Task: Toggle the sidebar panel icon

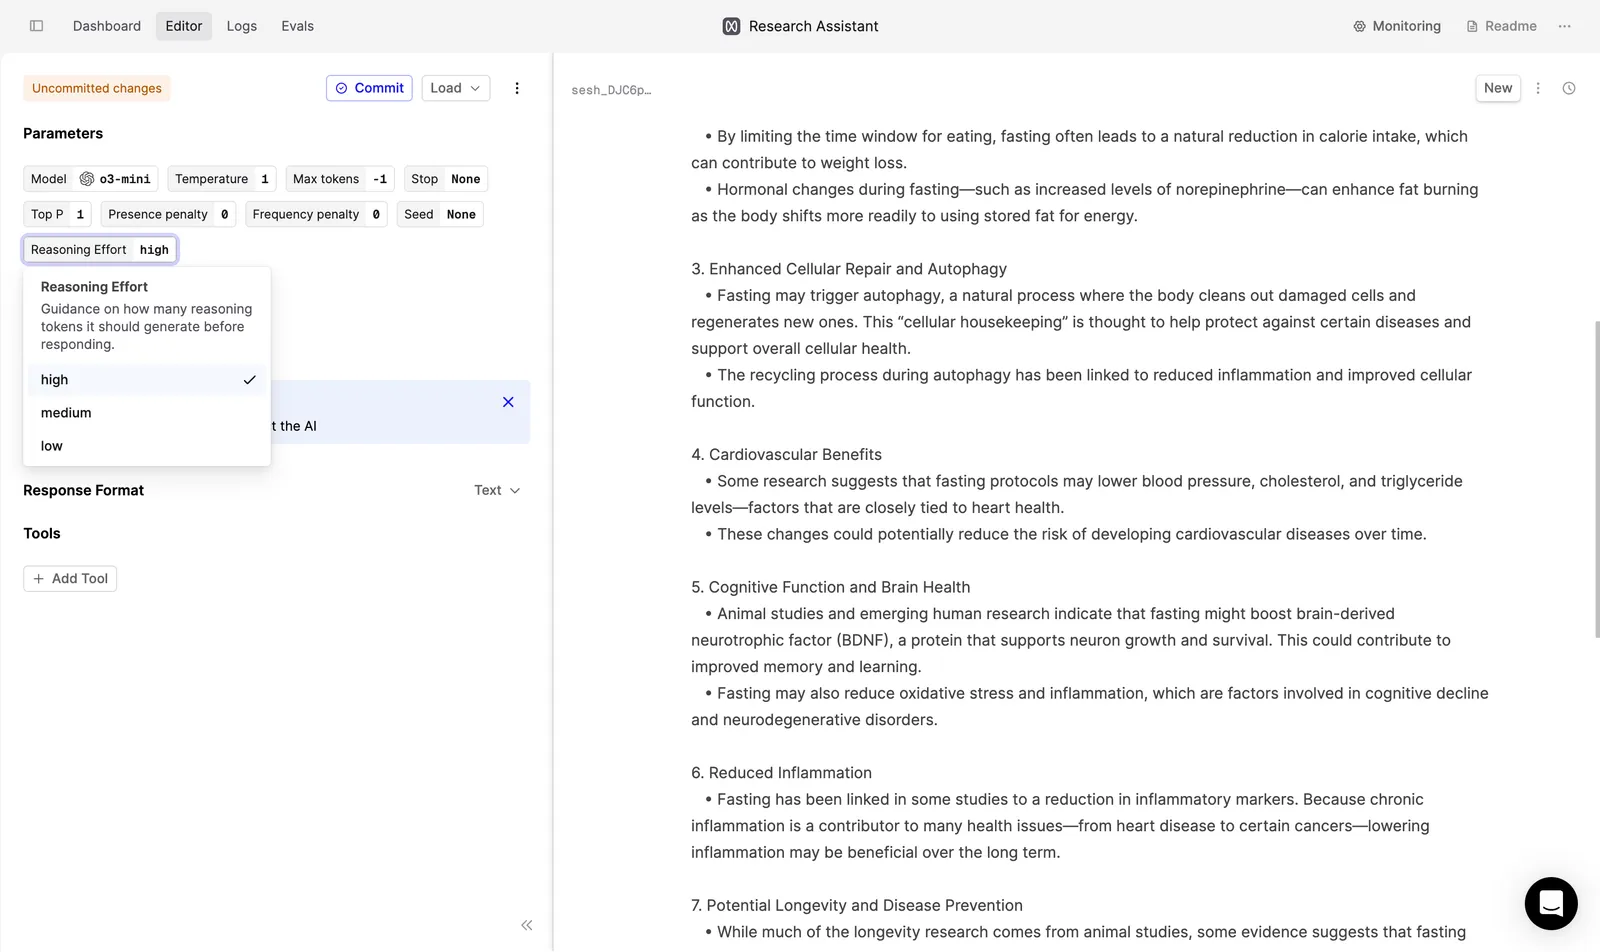Action: point(37,26)
